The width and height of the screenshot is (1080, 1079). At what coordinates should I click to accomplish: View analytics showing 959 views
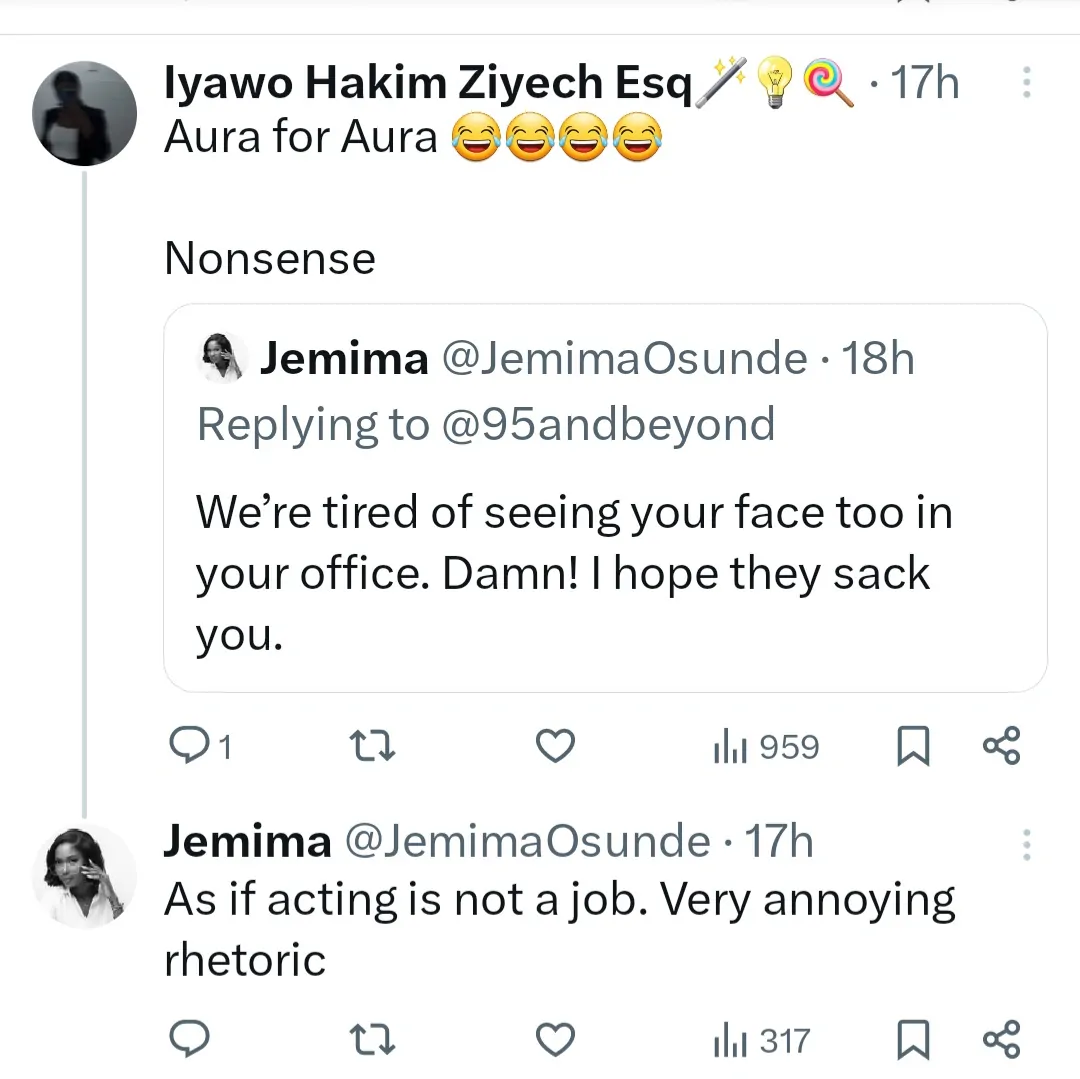[x=765, y=747]
